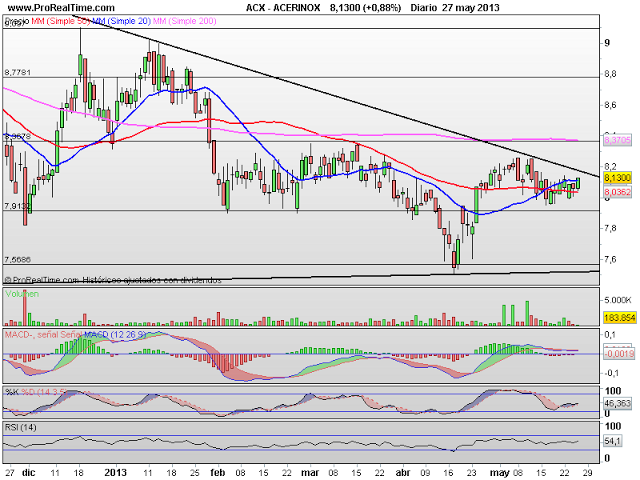Select the MM (Simple 20) legend label
The image size is (640, 480).
121,21
